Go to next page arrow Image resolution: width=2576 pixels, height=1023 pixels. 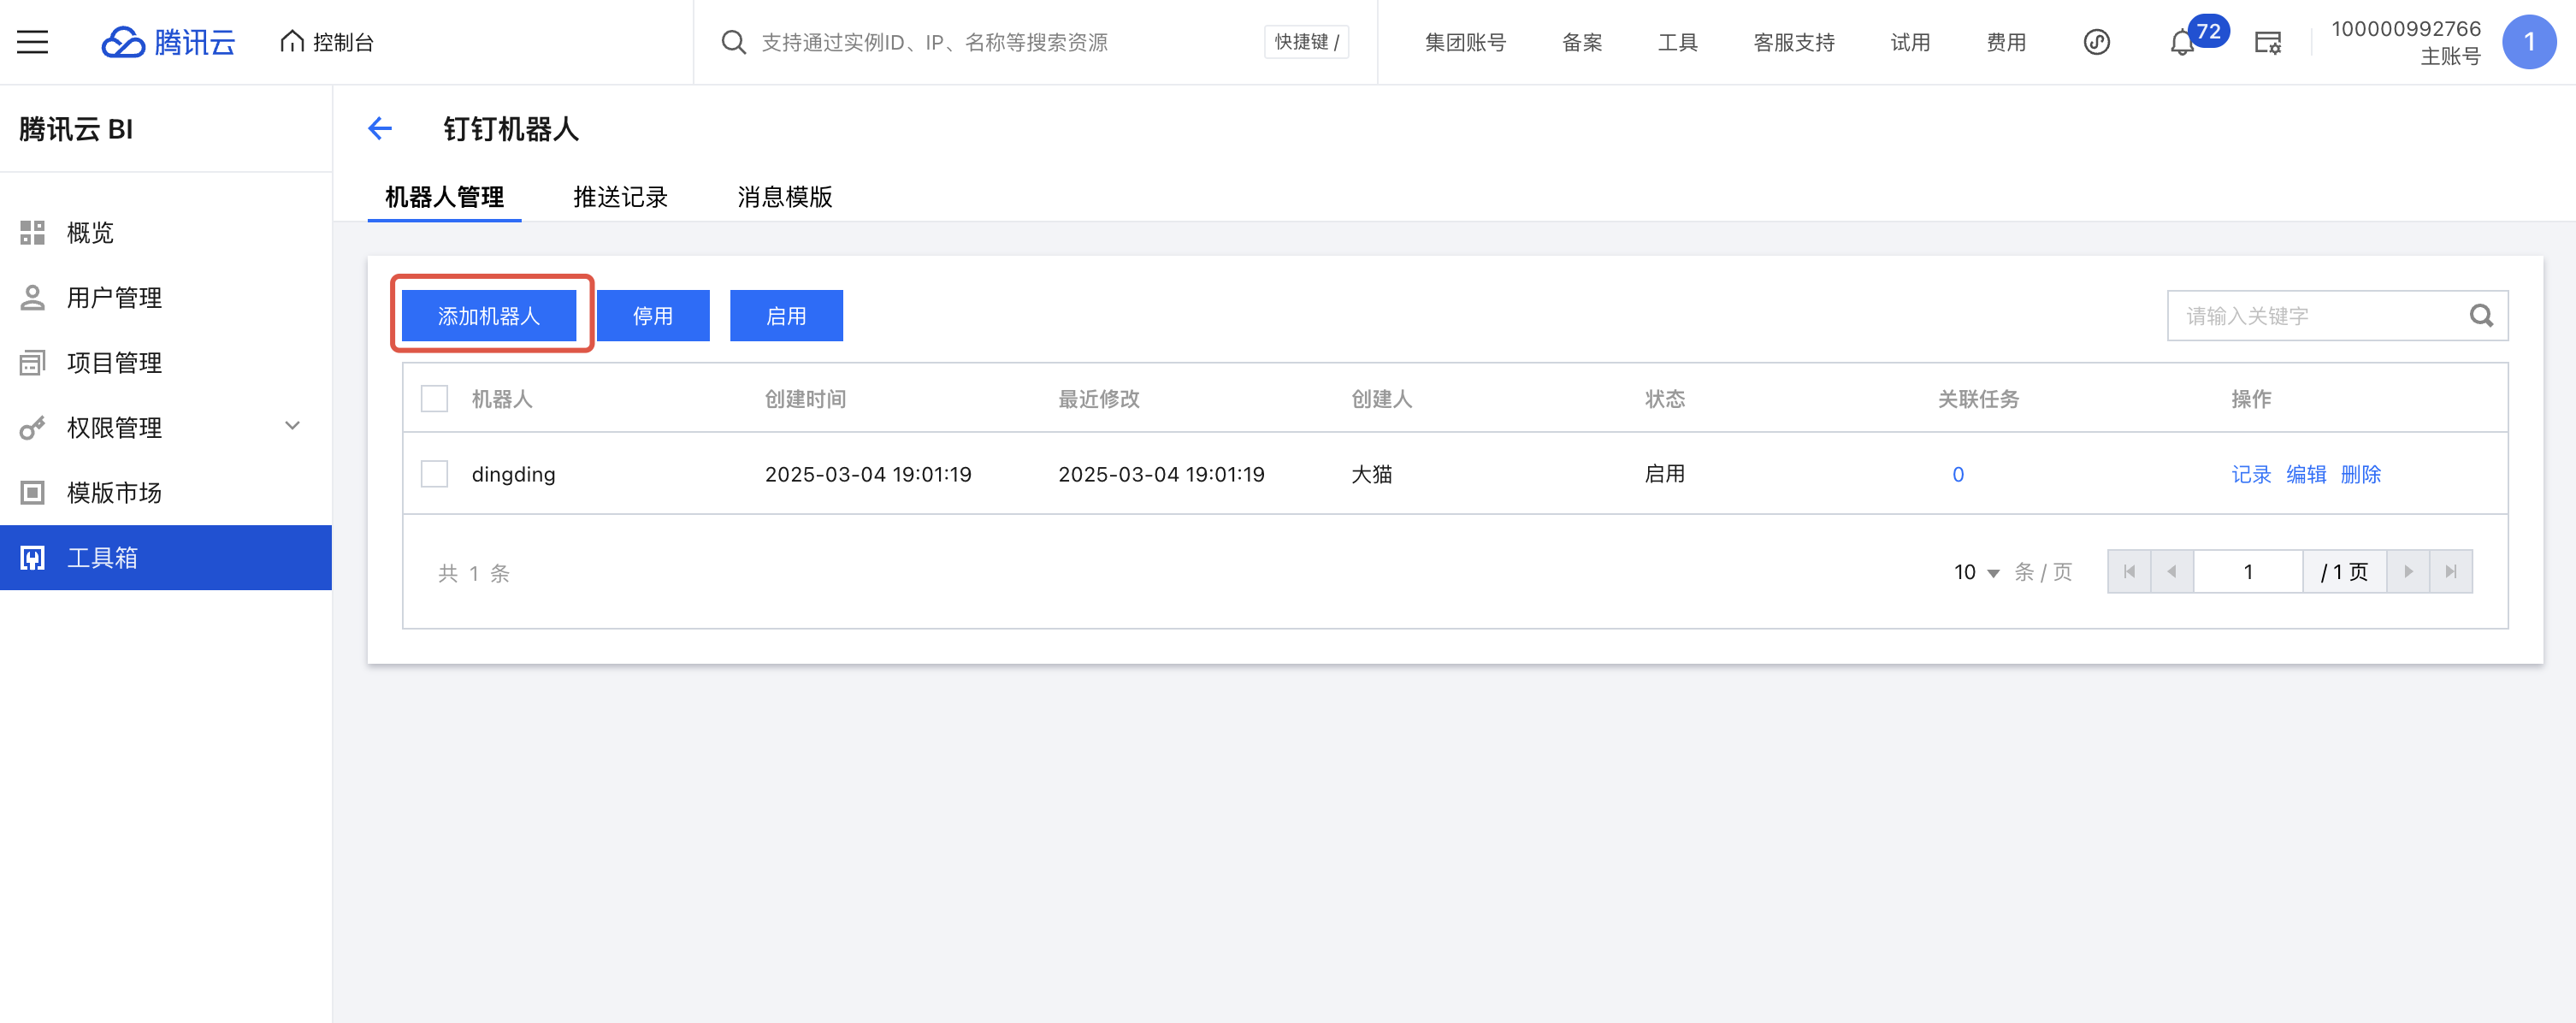[2408, 572]
